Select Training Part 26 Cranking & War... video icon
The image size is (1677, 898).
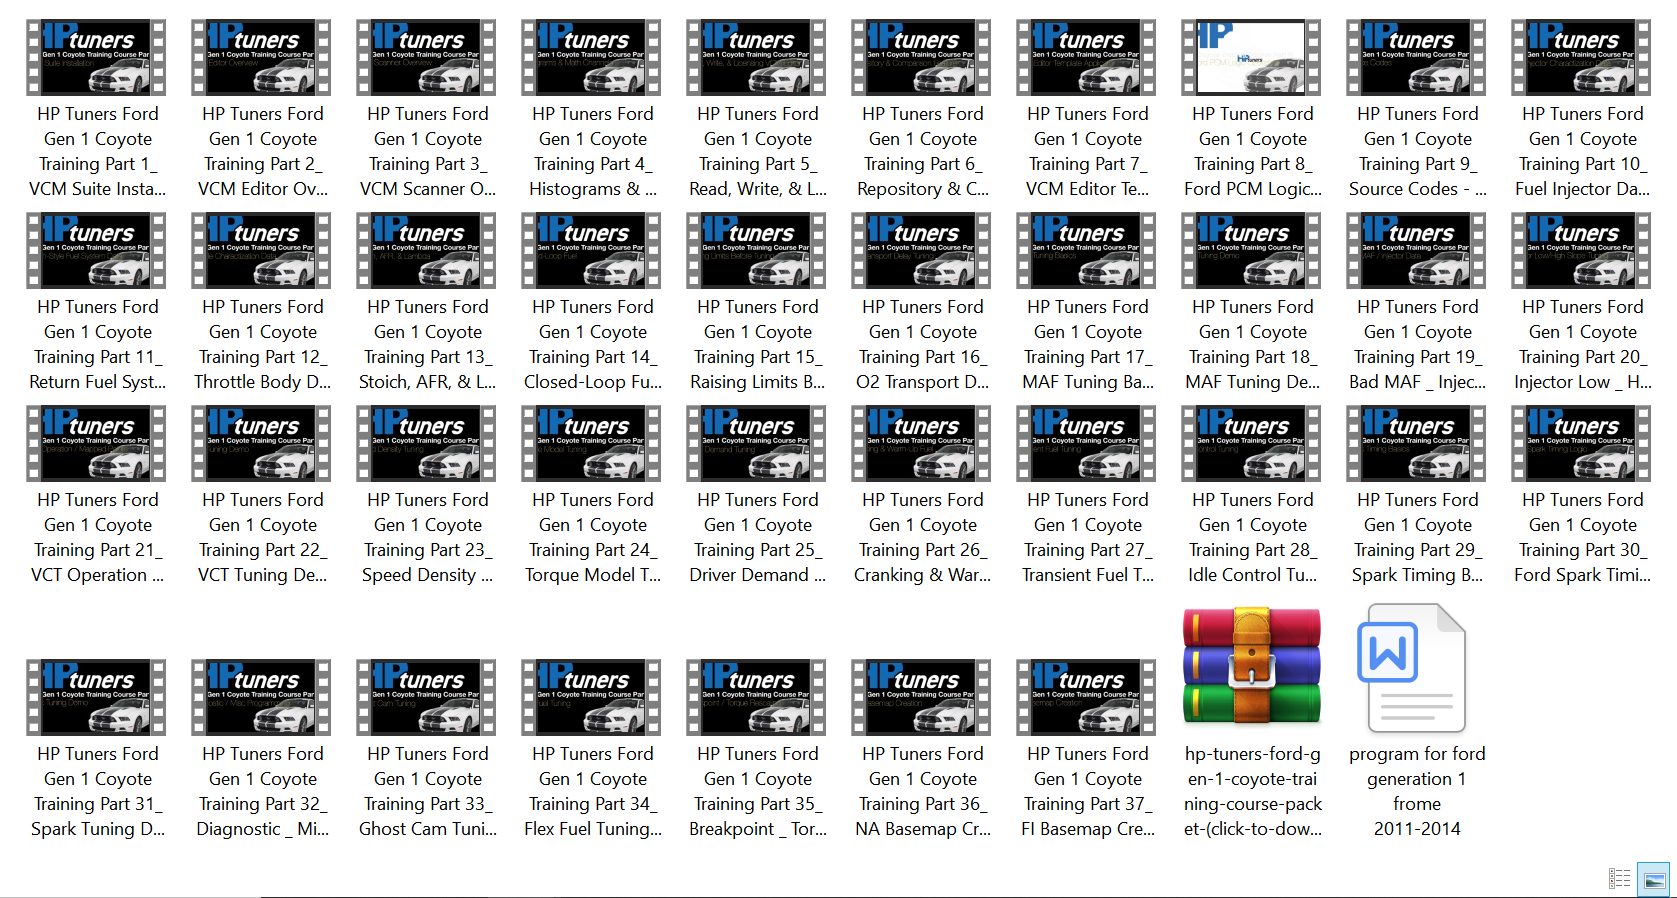coord(922,443)
